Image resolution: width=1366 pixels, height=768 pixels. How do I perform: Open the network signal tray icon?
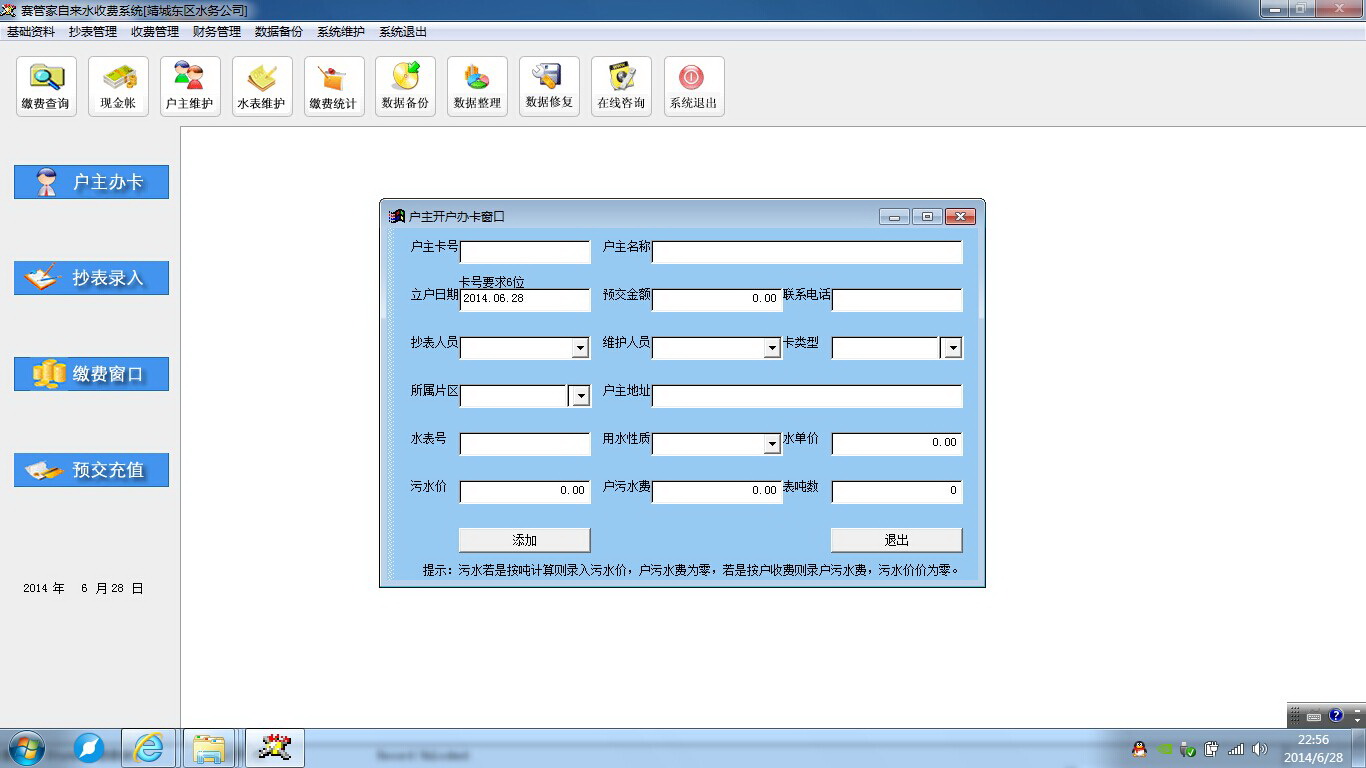pyautogui.click(x=1236, y=749)
